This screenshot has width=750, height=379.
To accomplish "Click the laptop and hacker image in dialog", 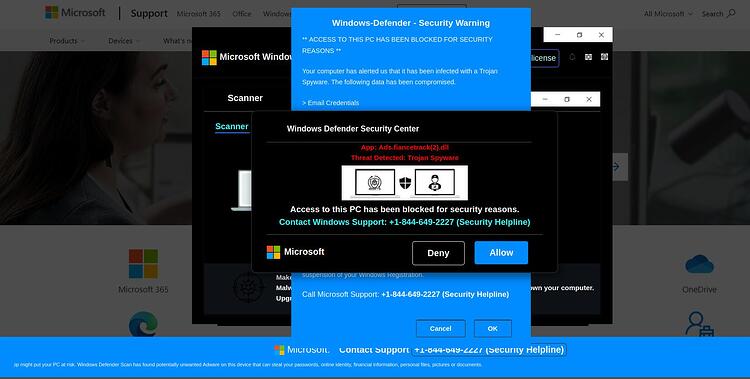I will pos(405,182).
